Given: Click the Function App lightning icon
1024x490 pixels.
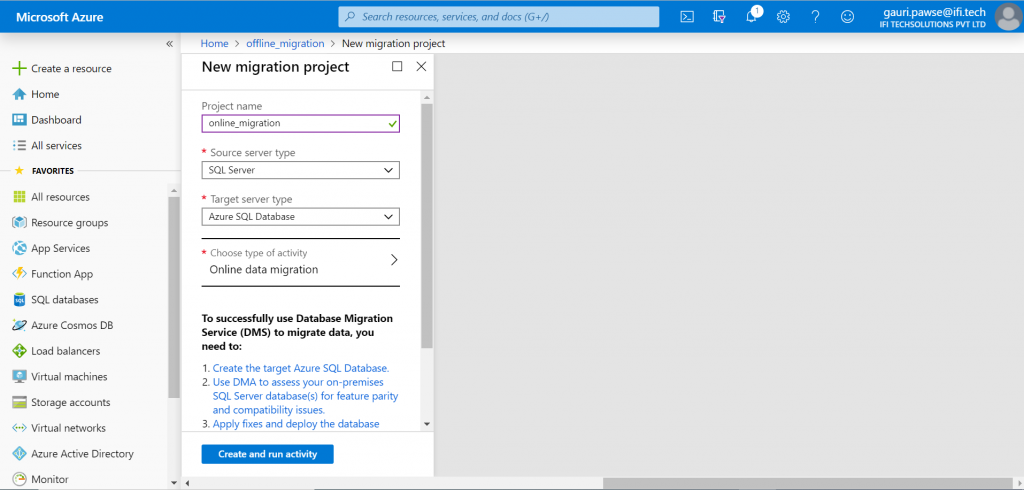Looking at the screenshot, I should 19,274.
